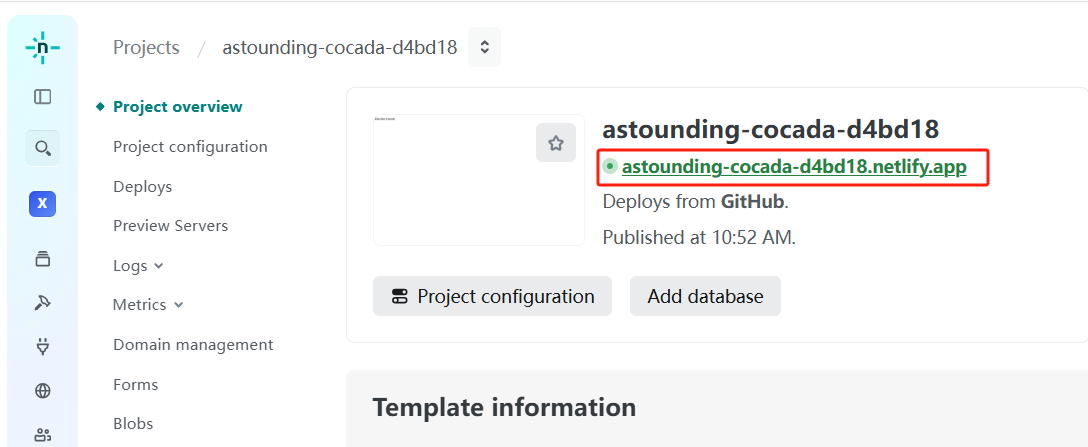1088x447 pixels.
Task: Click the Netlify logo icon
Action: (x=42, y=47)
